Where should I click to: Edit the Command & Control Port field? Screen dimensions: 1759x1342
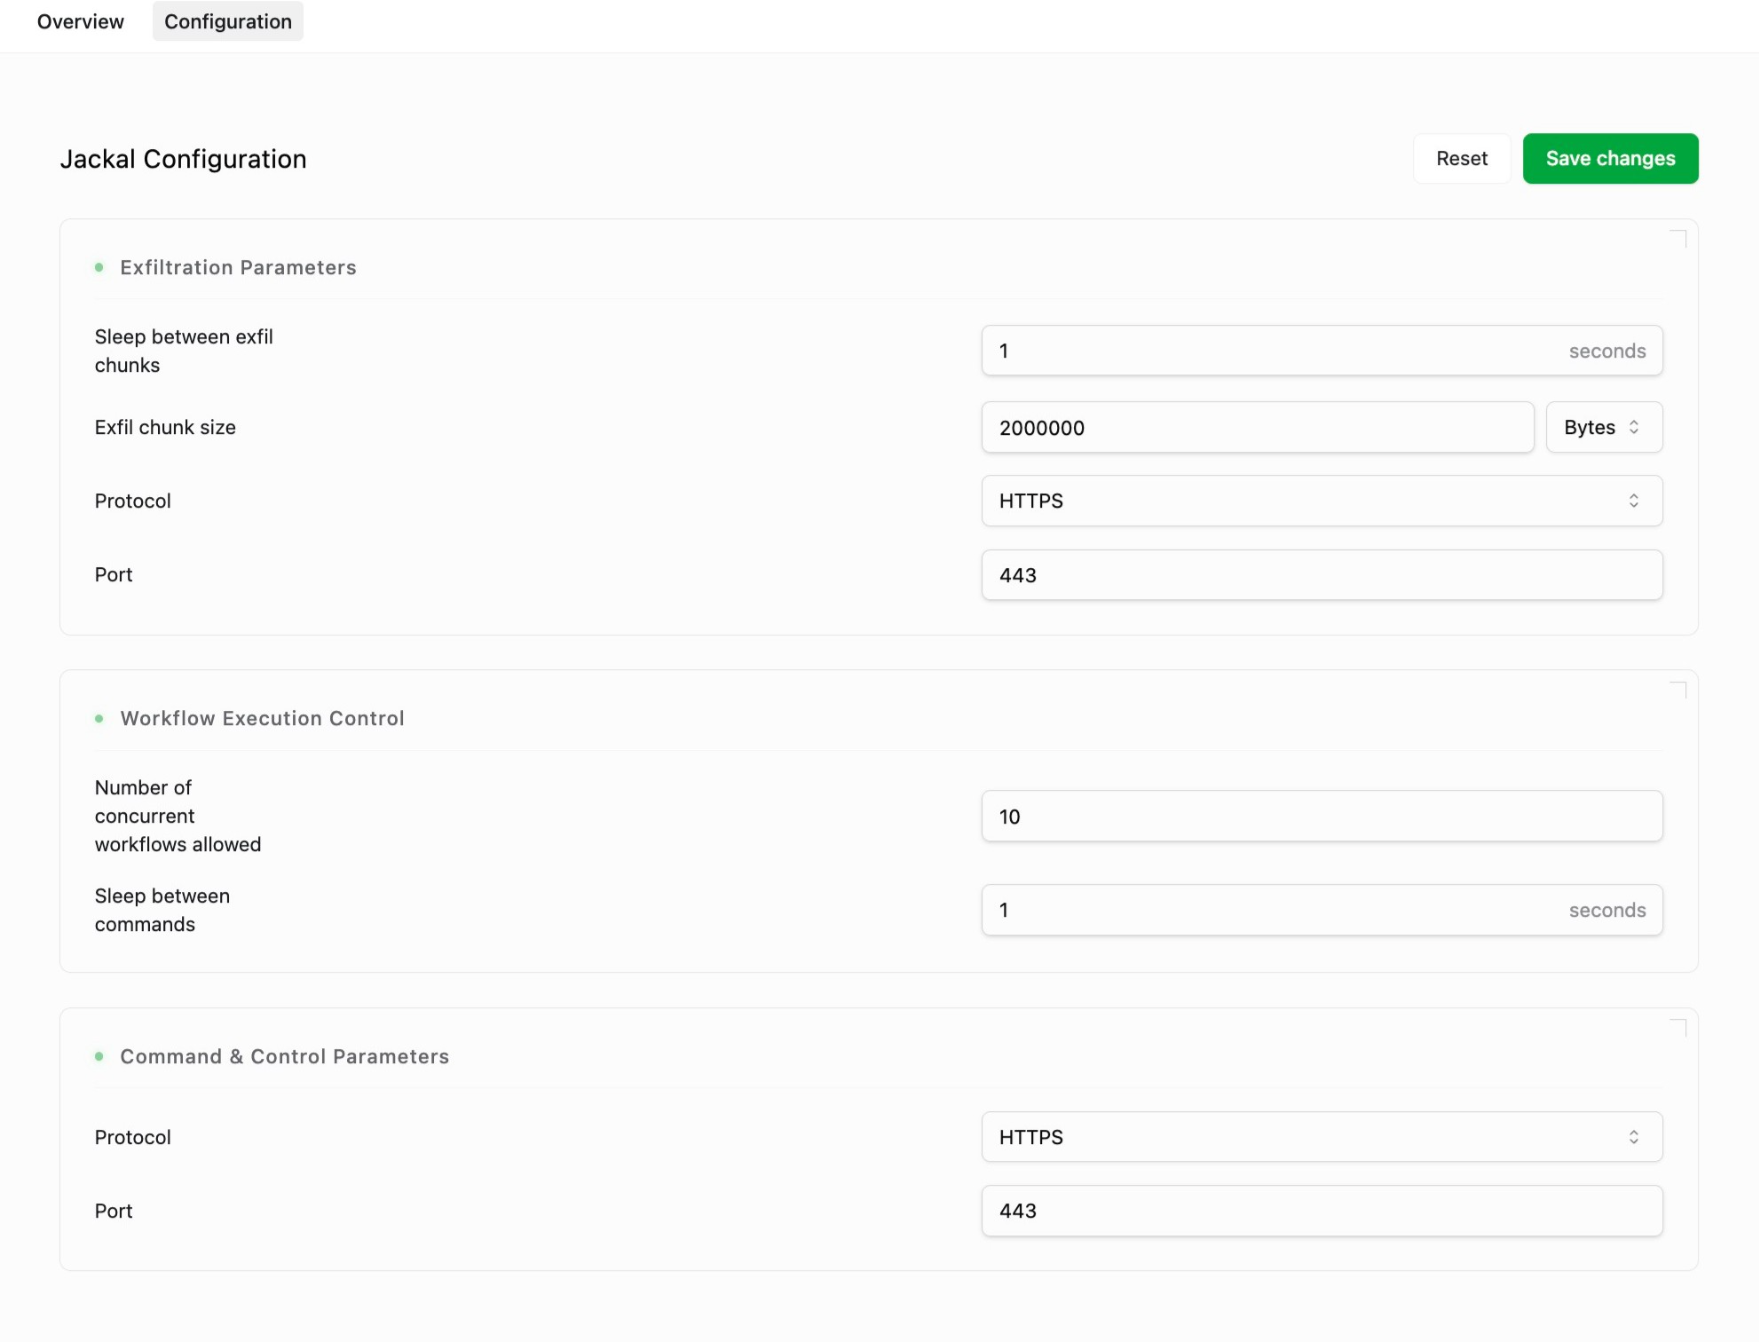click(x=1321, y=1211)
